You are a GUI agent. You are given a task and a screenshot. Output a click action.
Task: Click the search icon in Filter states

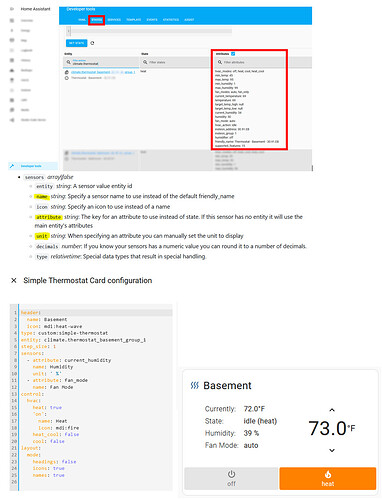145,62
